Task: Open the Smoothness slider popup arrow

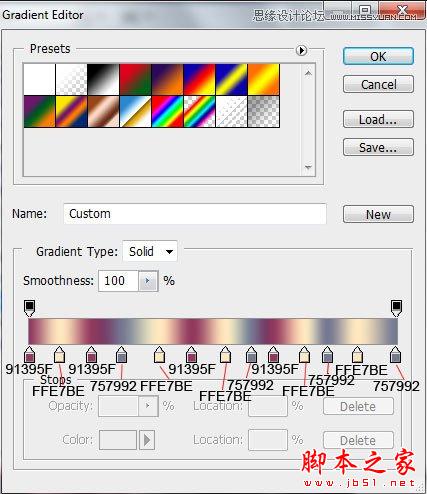Action: point(148,281)
